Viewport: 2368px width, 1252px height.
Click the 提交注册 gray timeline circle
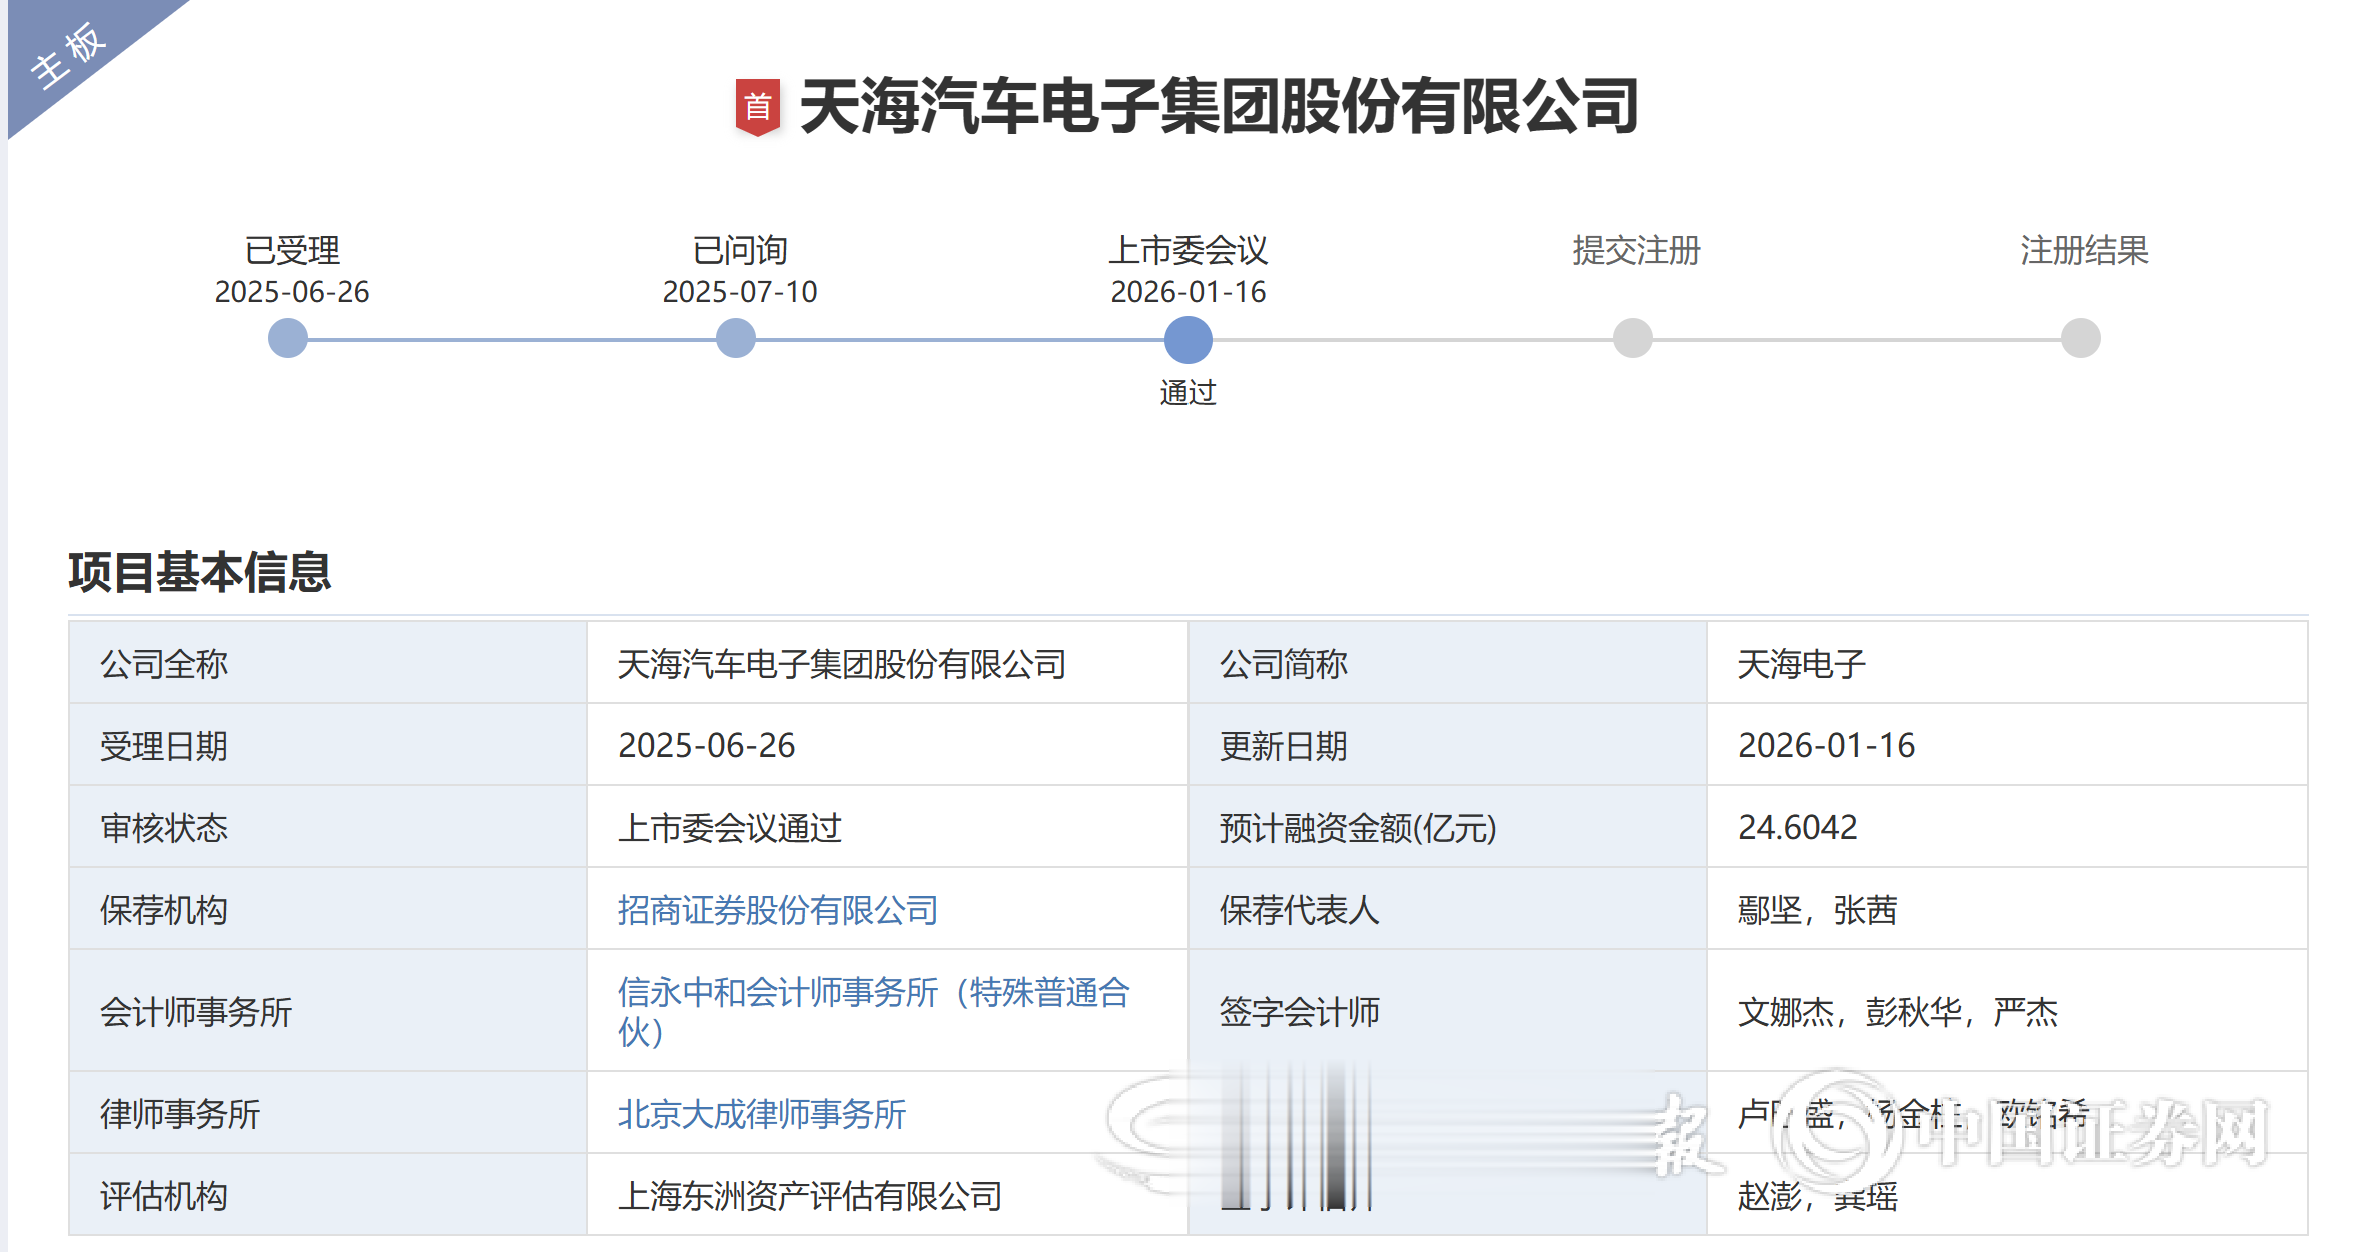tap(1632, 338)
